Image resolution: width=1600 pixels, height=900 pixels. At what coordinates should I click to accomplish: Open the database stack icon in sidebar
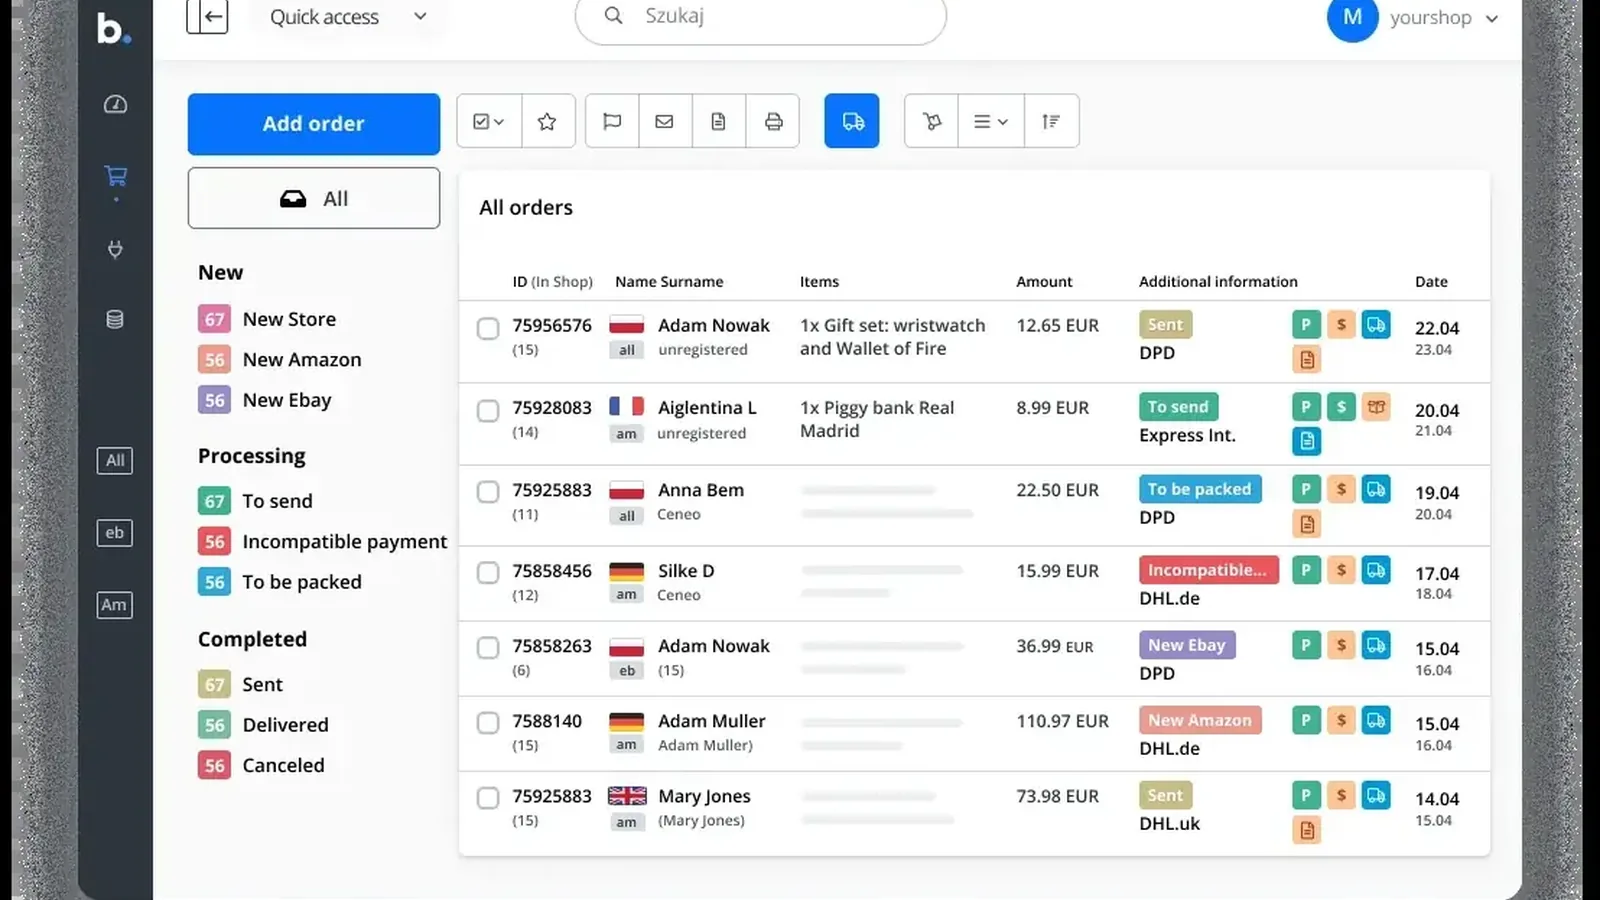[115, 320]
